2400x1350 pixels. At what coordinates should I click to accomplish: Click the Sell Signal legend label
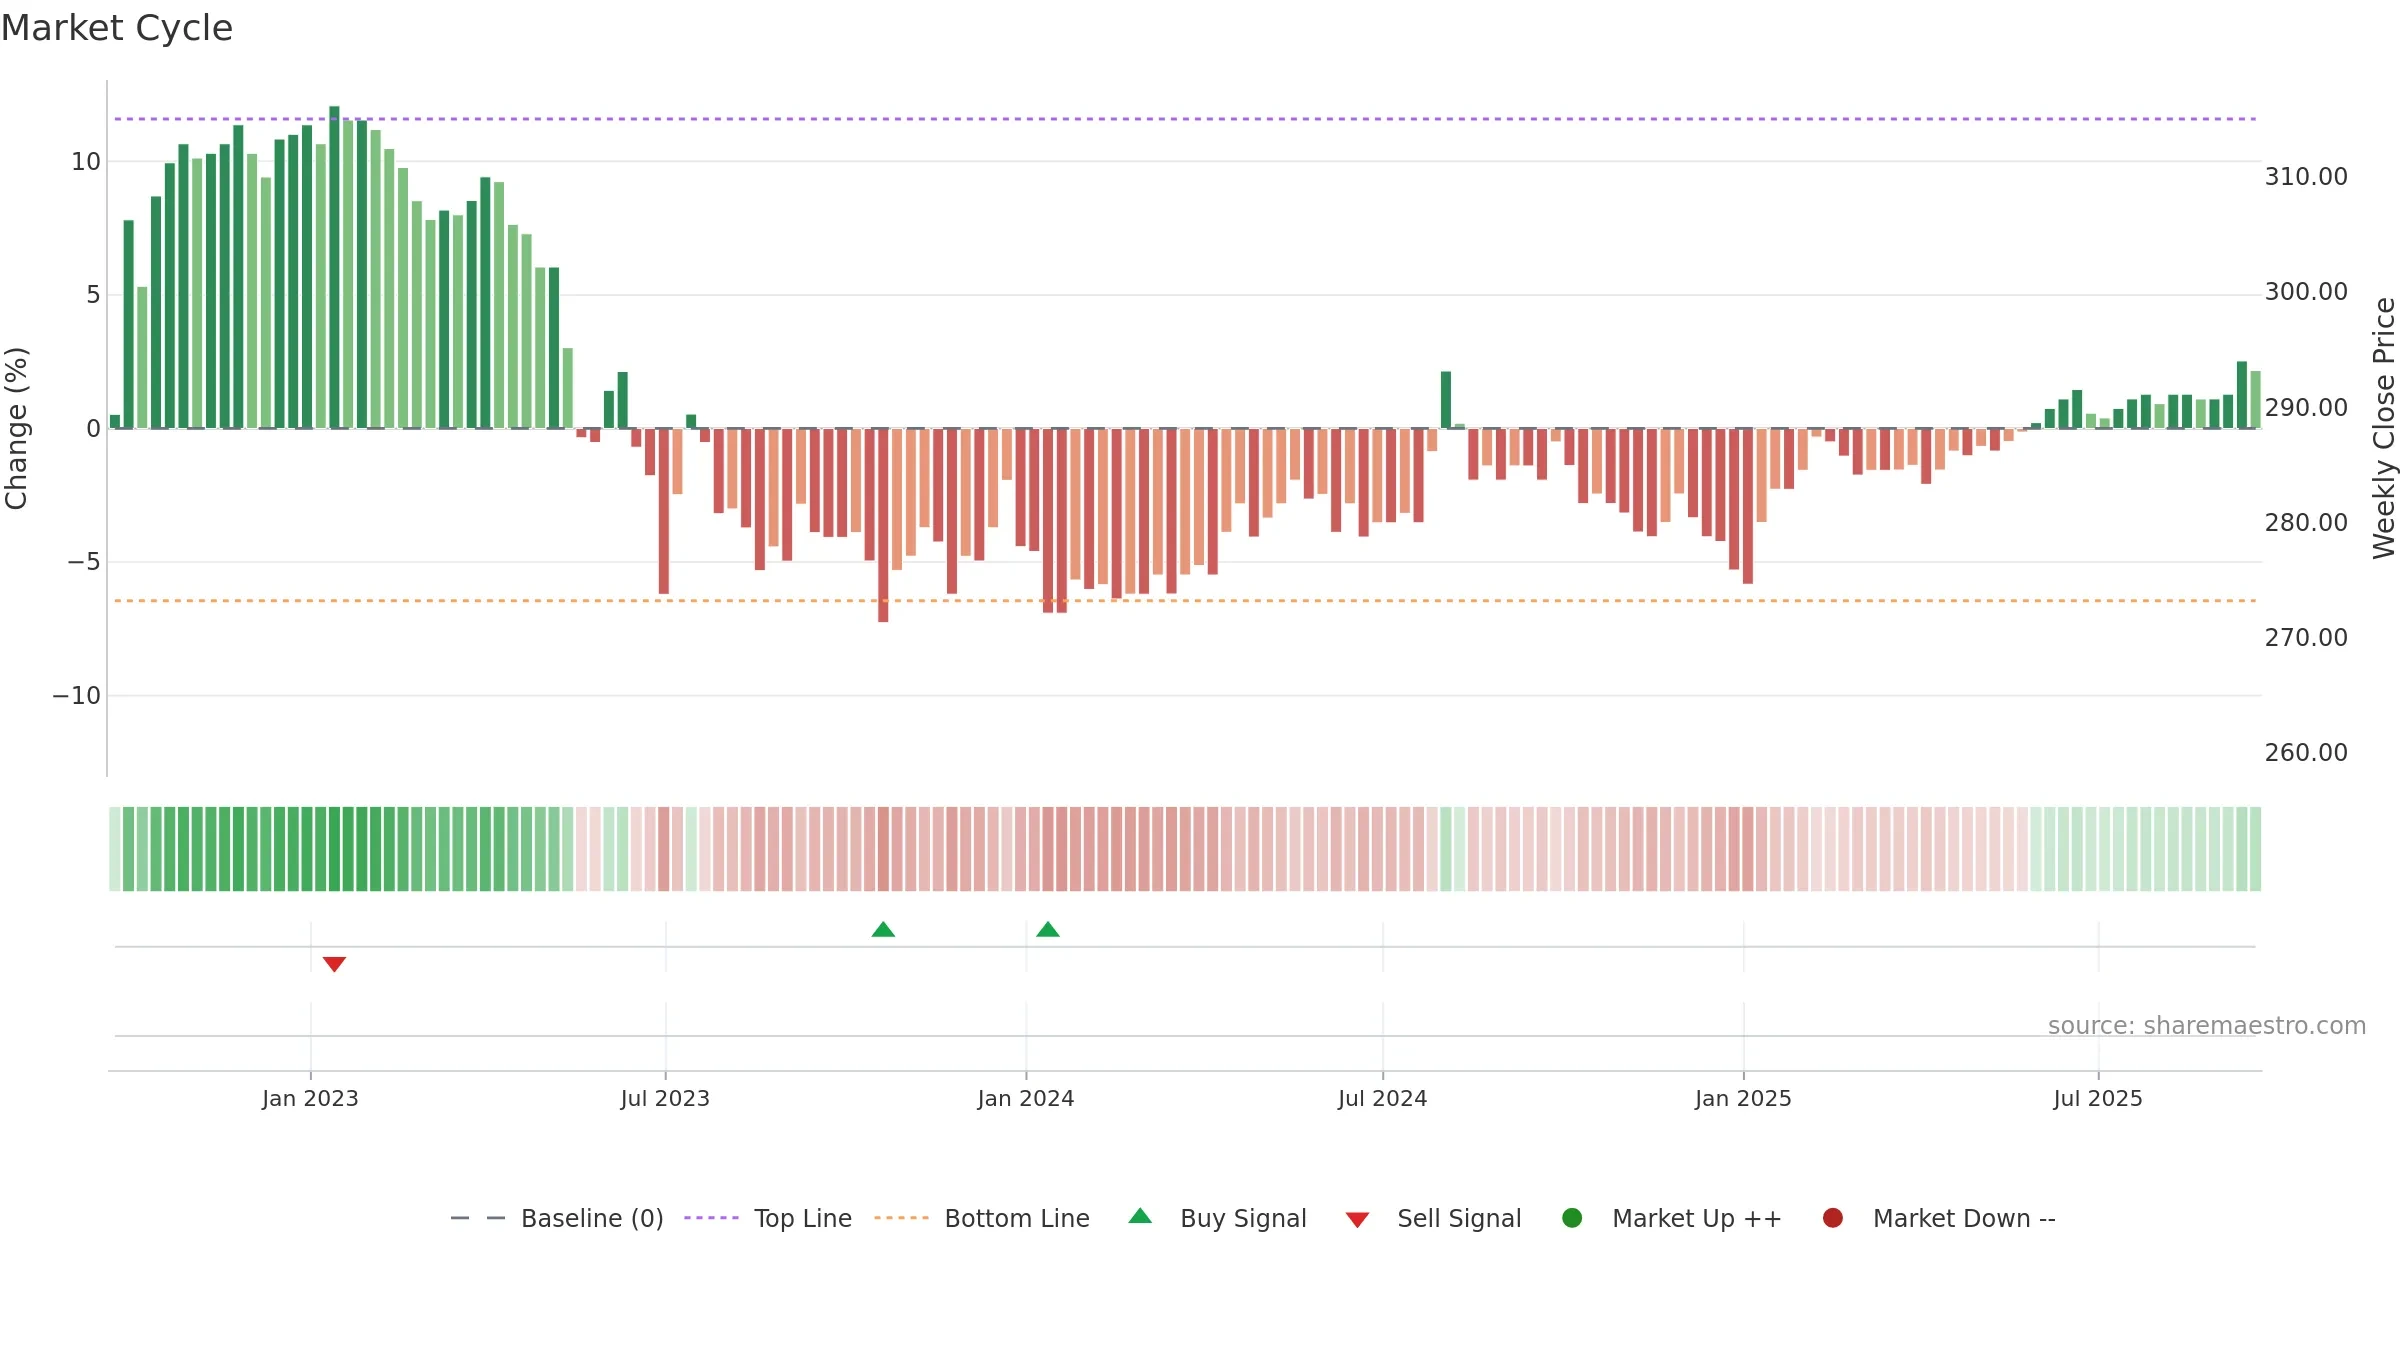pyautogui.click(x=1459, y=1218)
